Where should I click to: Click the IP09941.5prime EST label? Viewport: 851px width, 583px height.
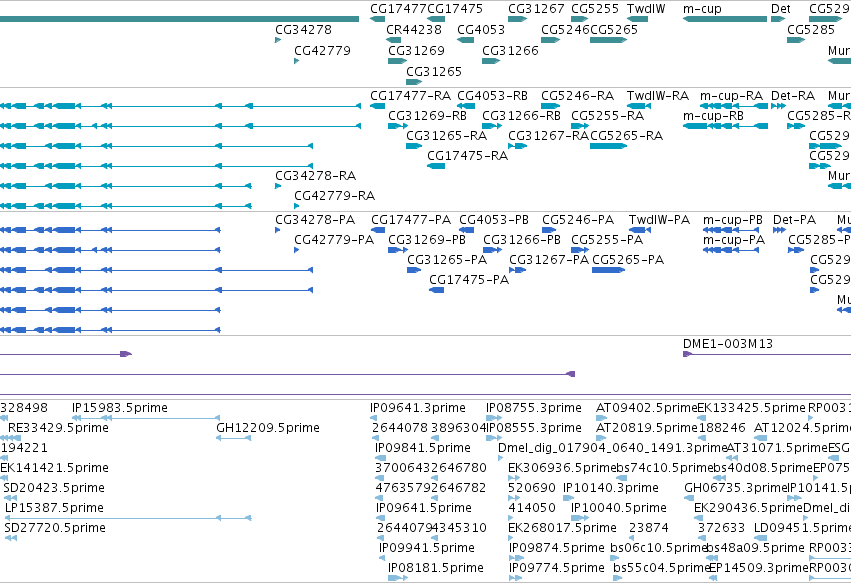pos(427,548)
